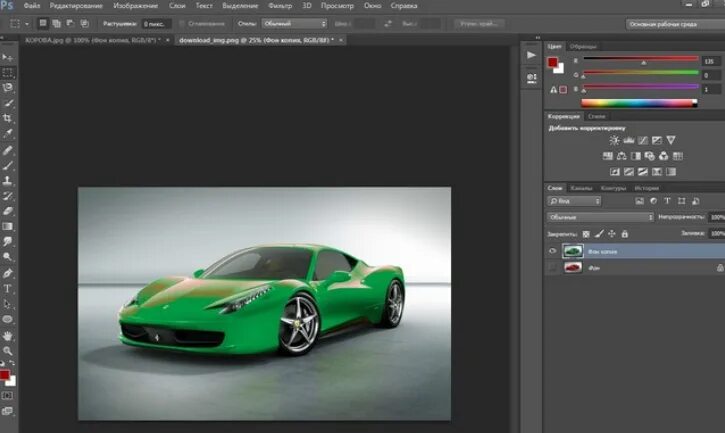Open the Файл menu
Image resolution: width=725 pixels, height=433 pixels.
tap(31, 6)
